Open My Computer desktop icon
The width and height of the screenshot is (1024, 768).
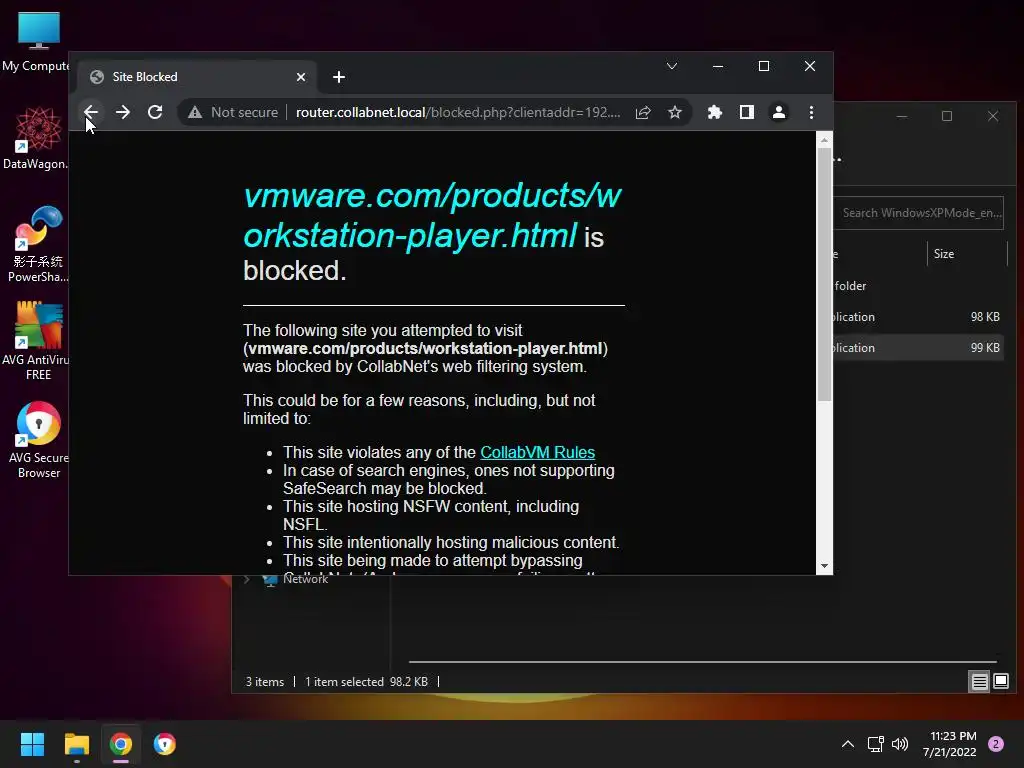click(37, 42)
